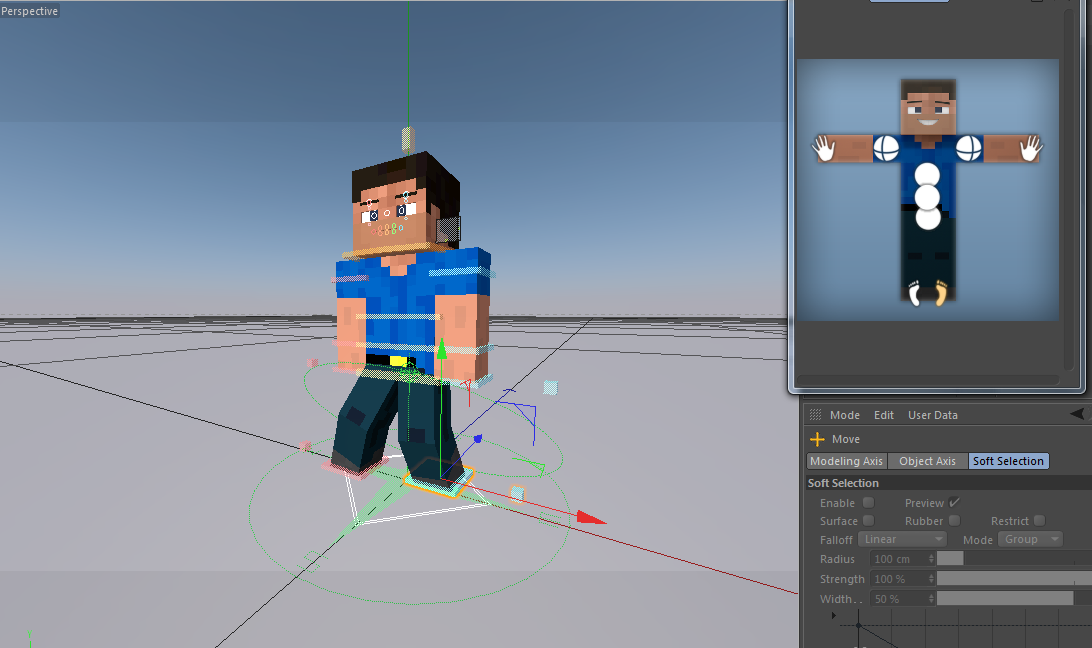The width and height of the screenshot is (1092, 648).
Task: Select the left footprint icon in the character selector
Action: pos(912,296)
